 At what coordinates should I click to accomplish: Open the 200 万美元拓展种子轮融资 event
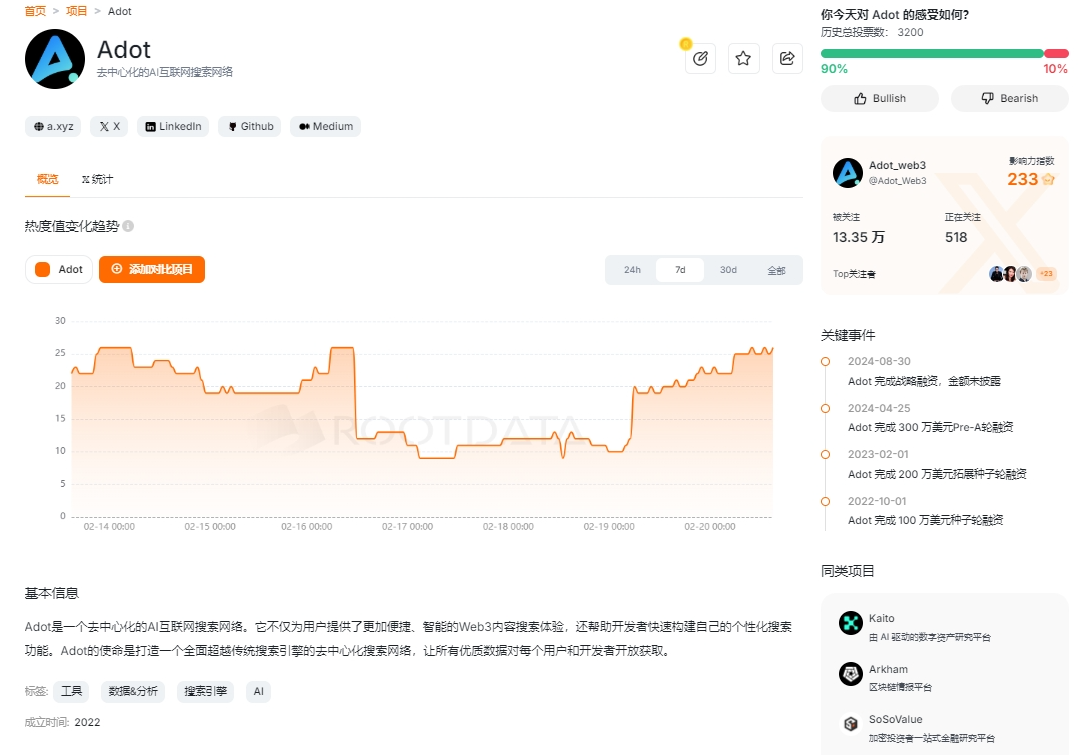pyautogui.click(x=937, y=474)
